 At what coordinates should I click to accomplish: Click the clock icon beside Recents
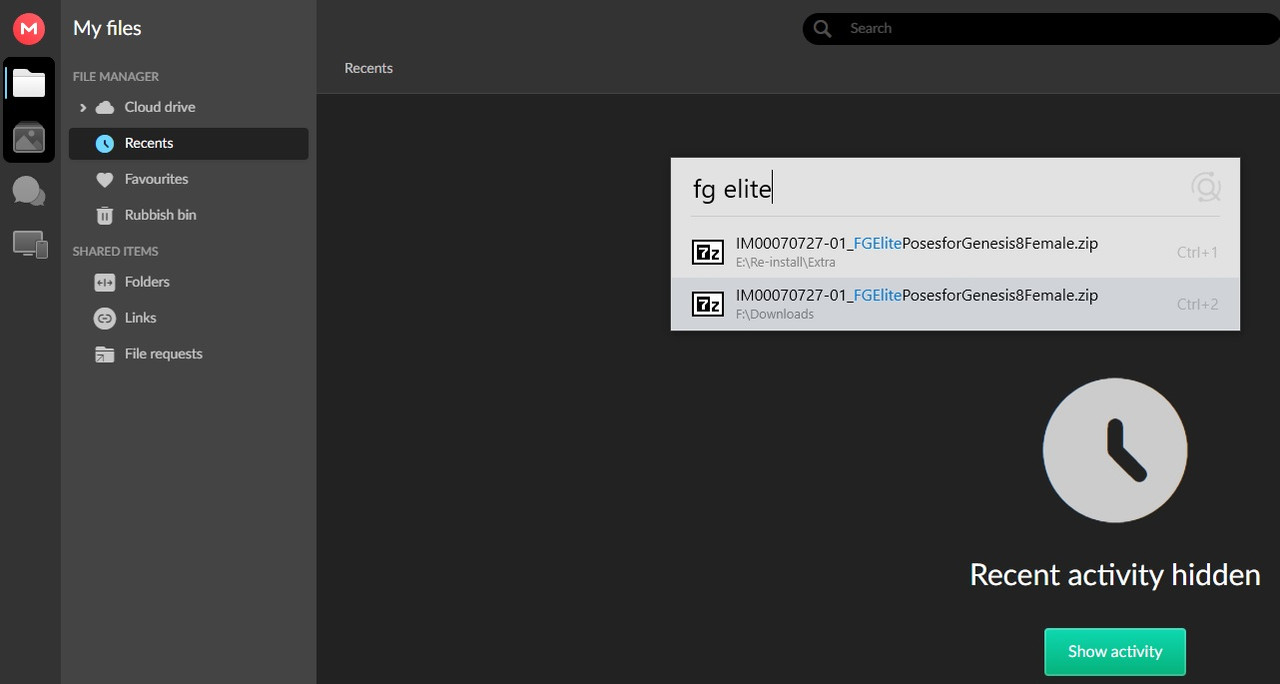[105, 143]
